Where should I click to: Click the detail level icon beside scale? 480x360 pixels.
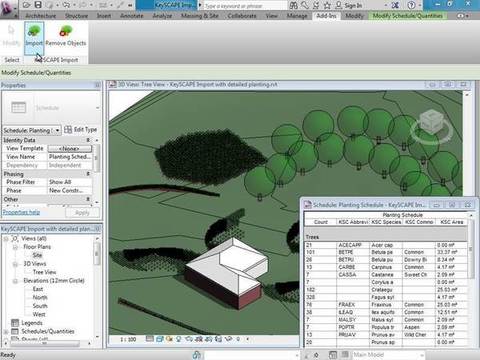(150, 339)
